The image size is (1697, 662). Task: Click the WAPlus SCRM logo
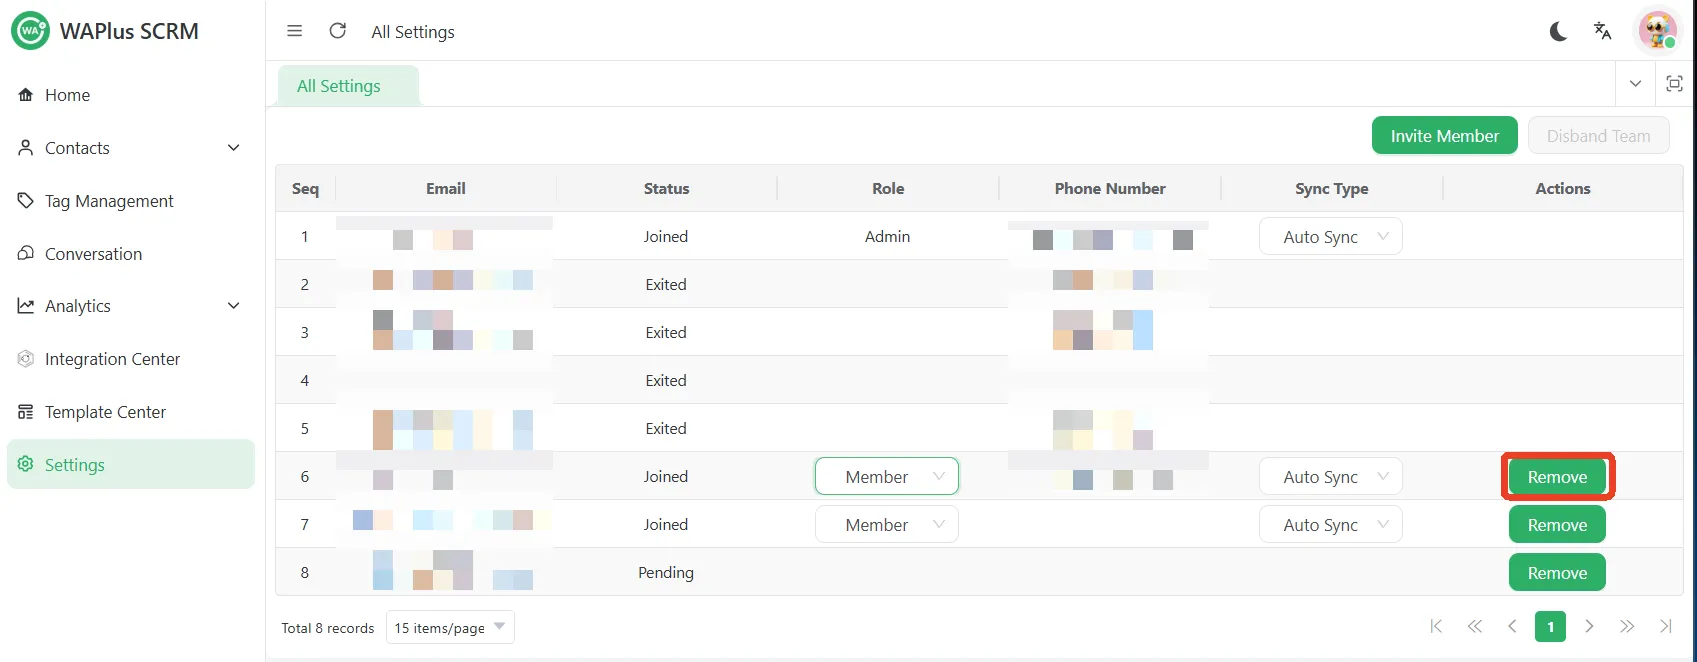[x=30, y=31]
